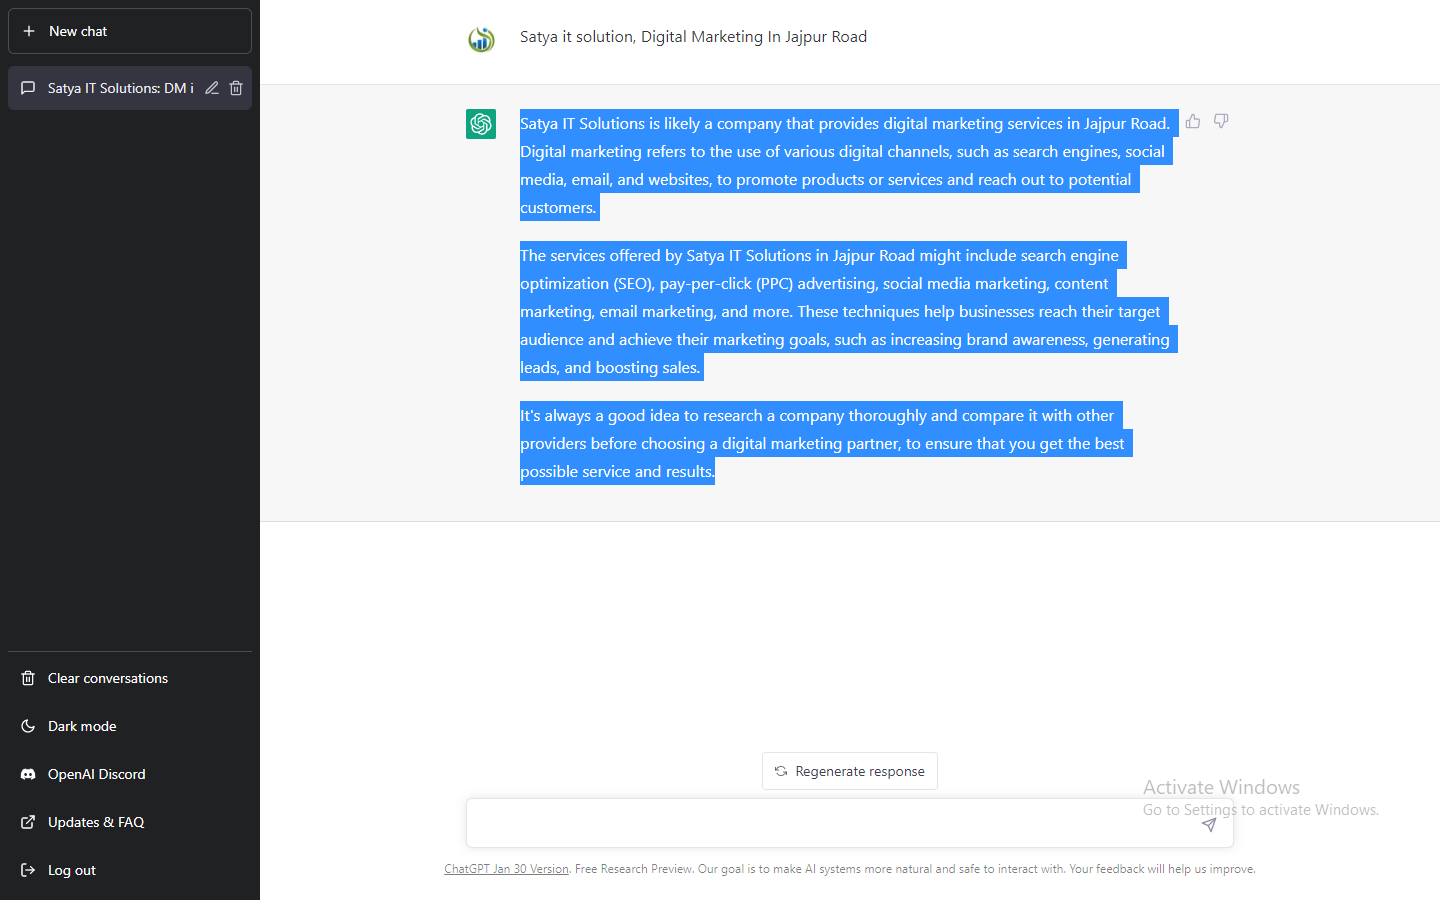Open the ChatGPT Jan 30 Version link

506,868
